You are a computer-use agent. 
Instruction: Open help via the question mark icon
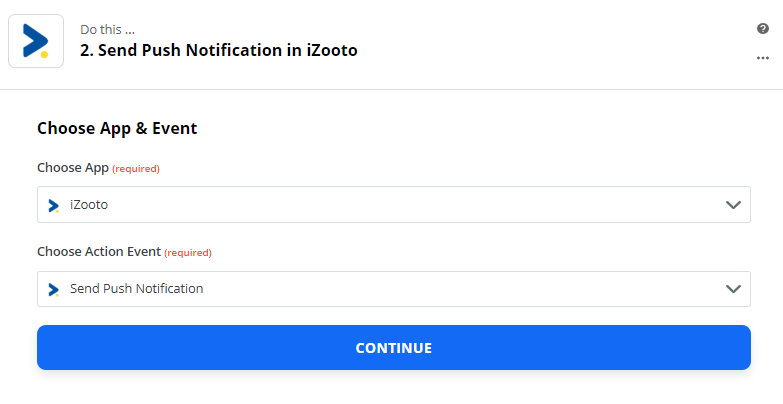(x=763, y=29)
